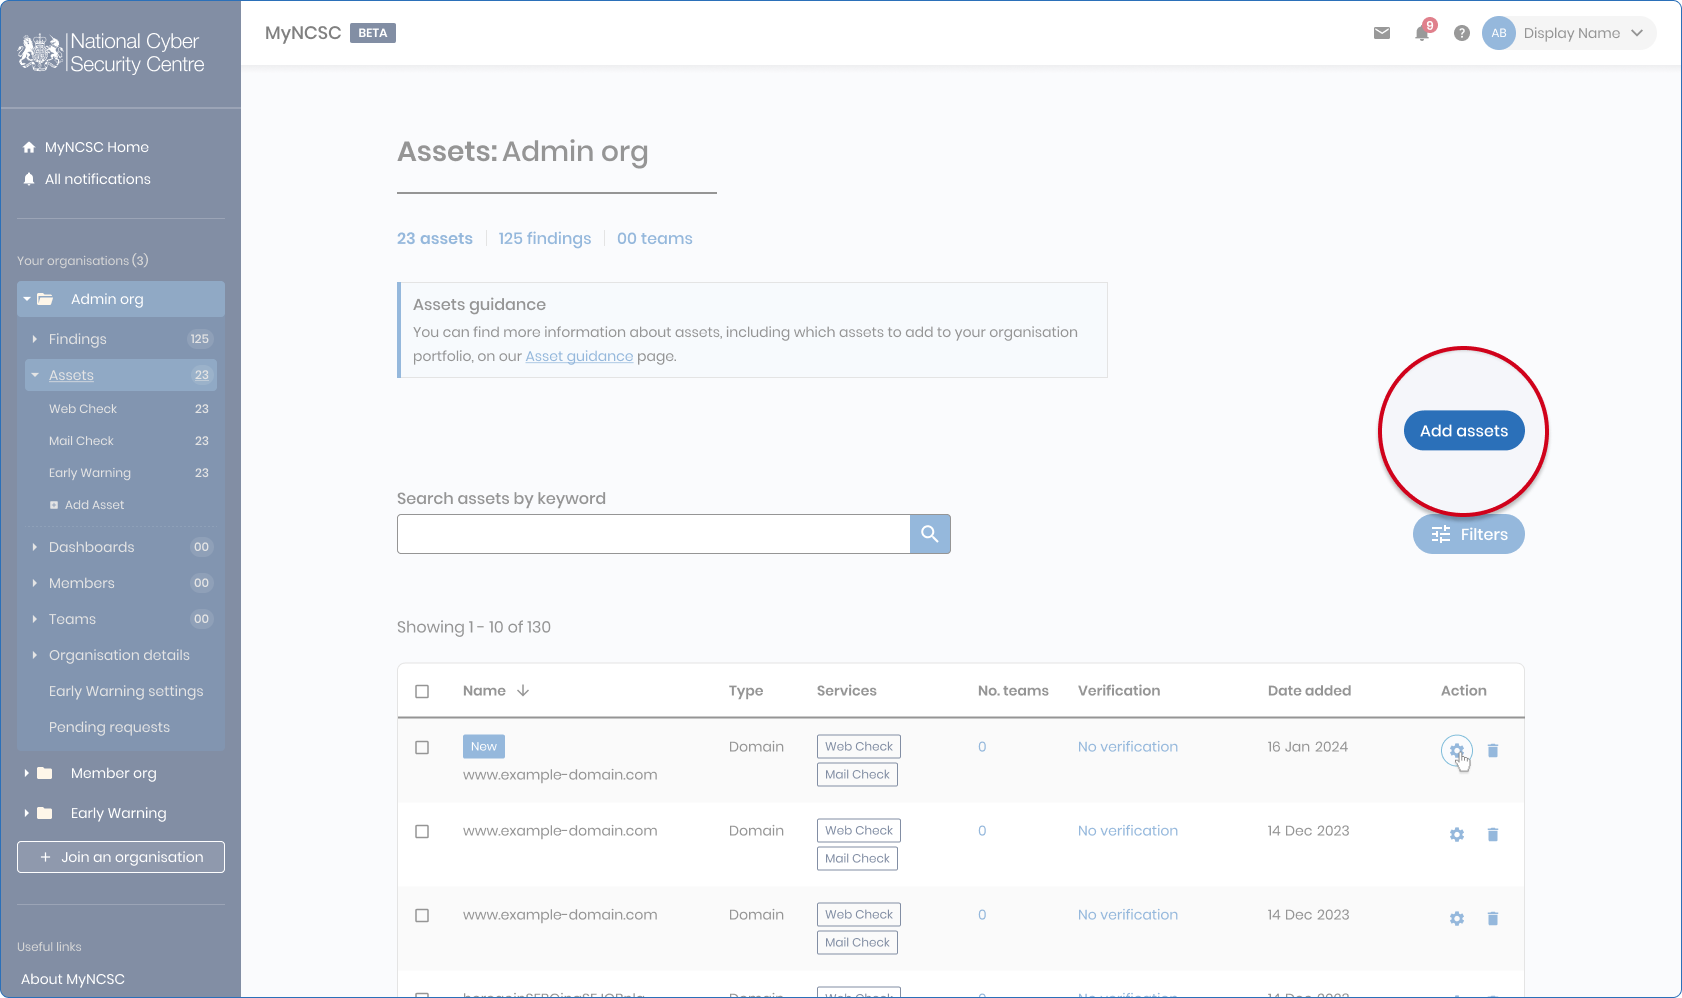Screen dimensions: 1682x998
Task: Click the 23 assets link
Action: 435,238
